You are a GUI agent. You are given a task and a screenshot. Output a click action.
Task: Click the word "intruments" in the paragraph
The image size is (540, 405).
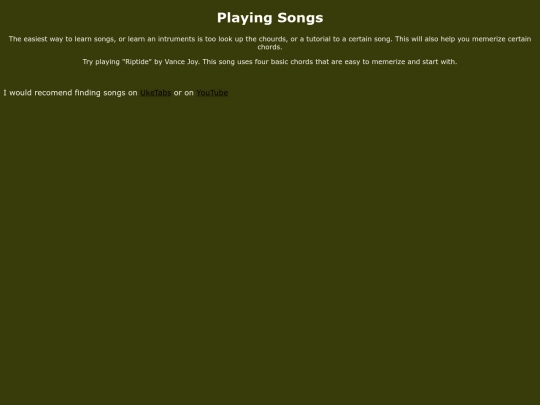point(176,39)
